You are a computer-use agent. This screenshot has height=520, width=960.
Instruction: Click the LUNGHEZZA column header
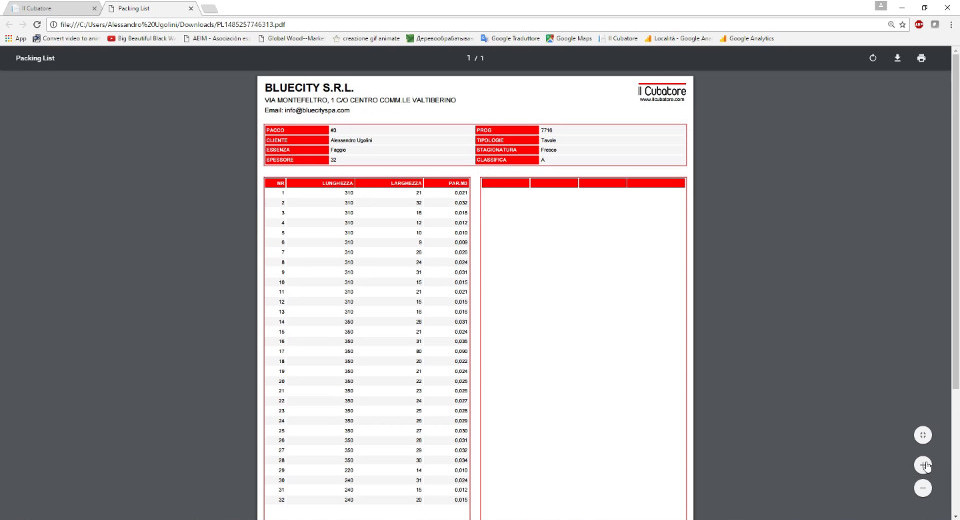(x=321, y=183)
